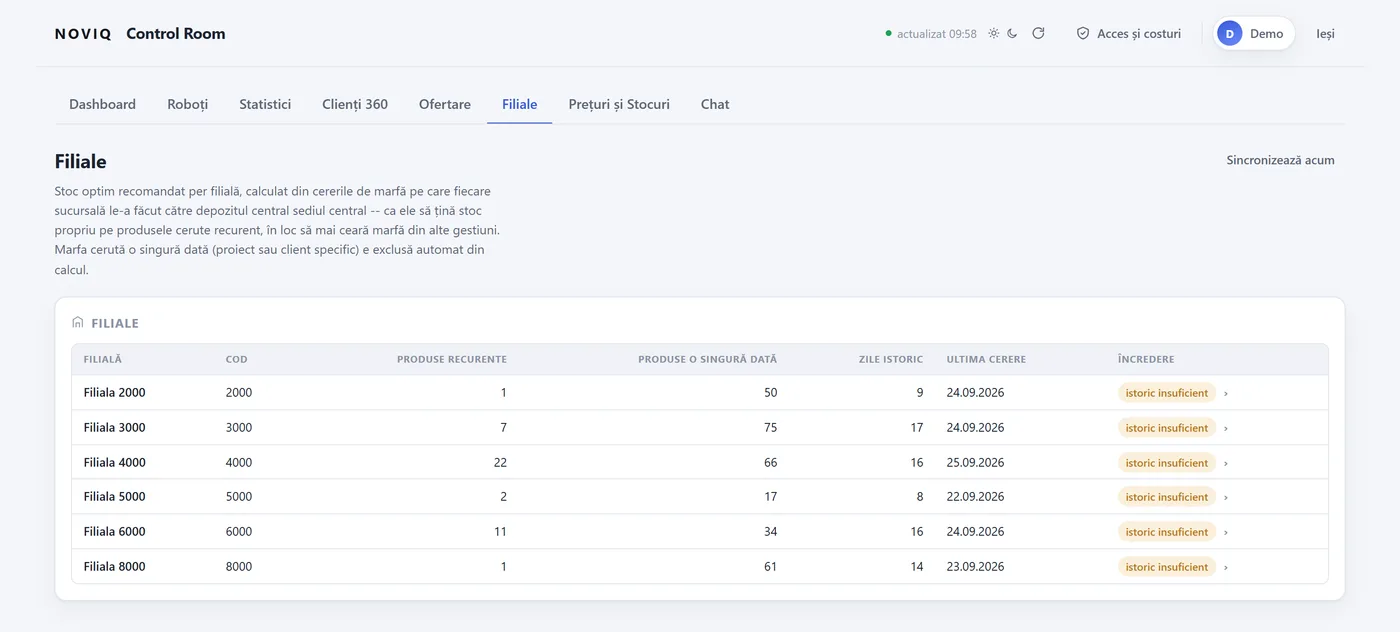Click the D avatar circle
Viewport: 1400px width, 632px height.
coord(1230,33)
